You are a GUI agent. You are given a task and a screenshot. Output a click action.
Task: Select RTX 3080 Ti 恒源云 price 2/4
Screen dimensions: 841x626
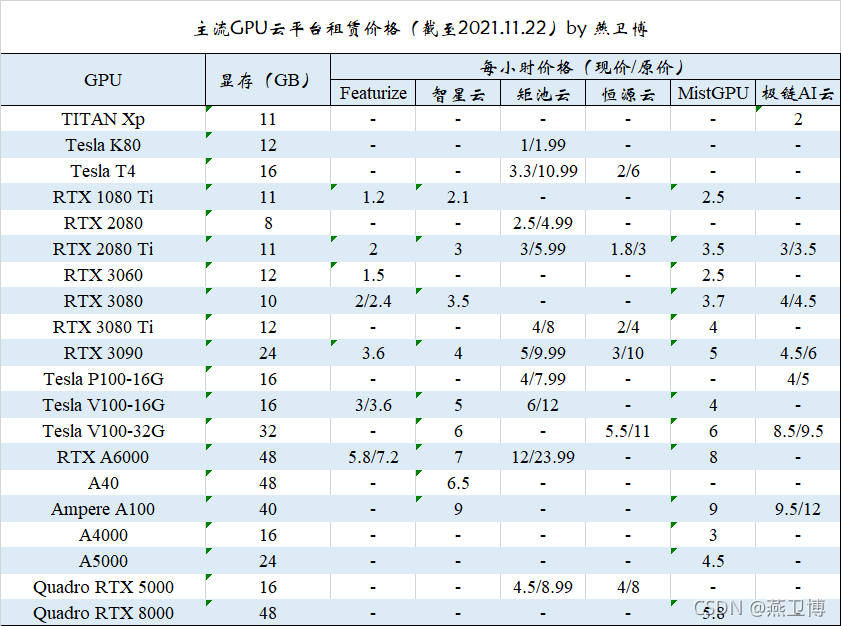click(628, 327)
